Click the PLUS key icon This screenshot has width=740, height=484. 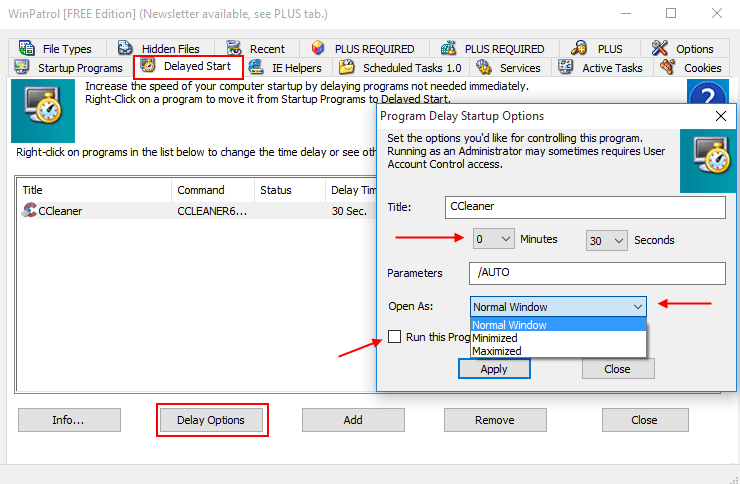tap(579, 48)
